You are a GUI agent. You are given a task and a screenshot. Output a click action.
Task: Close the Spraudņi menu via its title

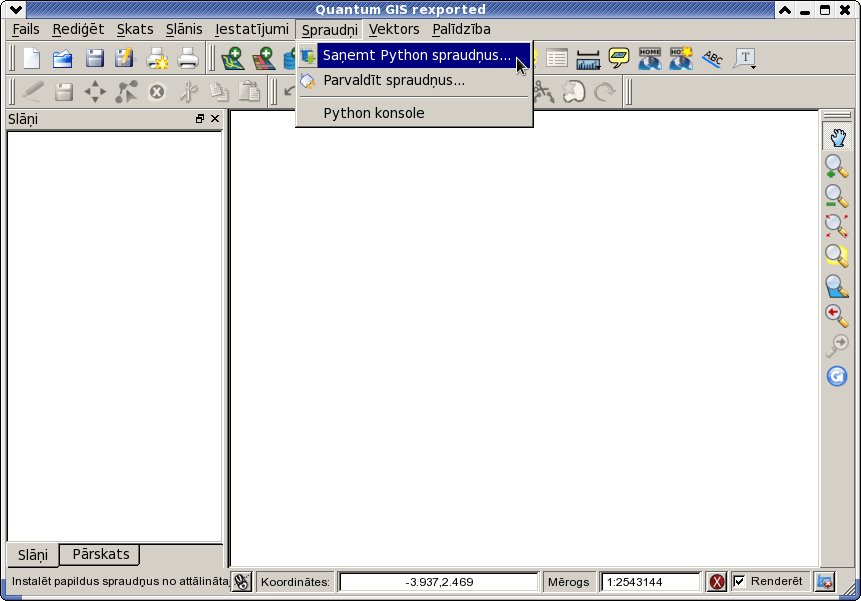tap(329, 30)
